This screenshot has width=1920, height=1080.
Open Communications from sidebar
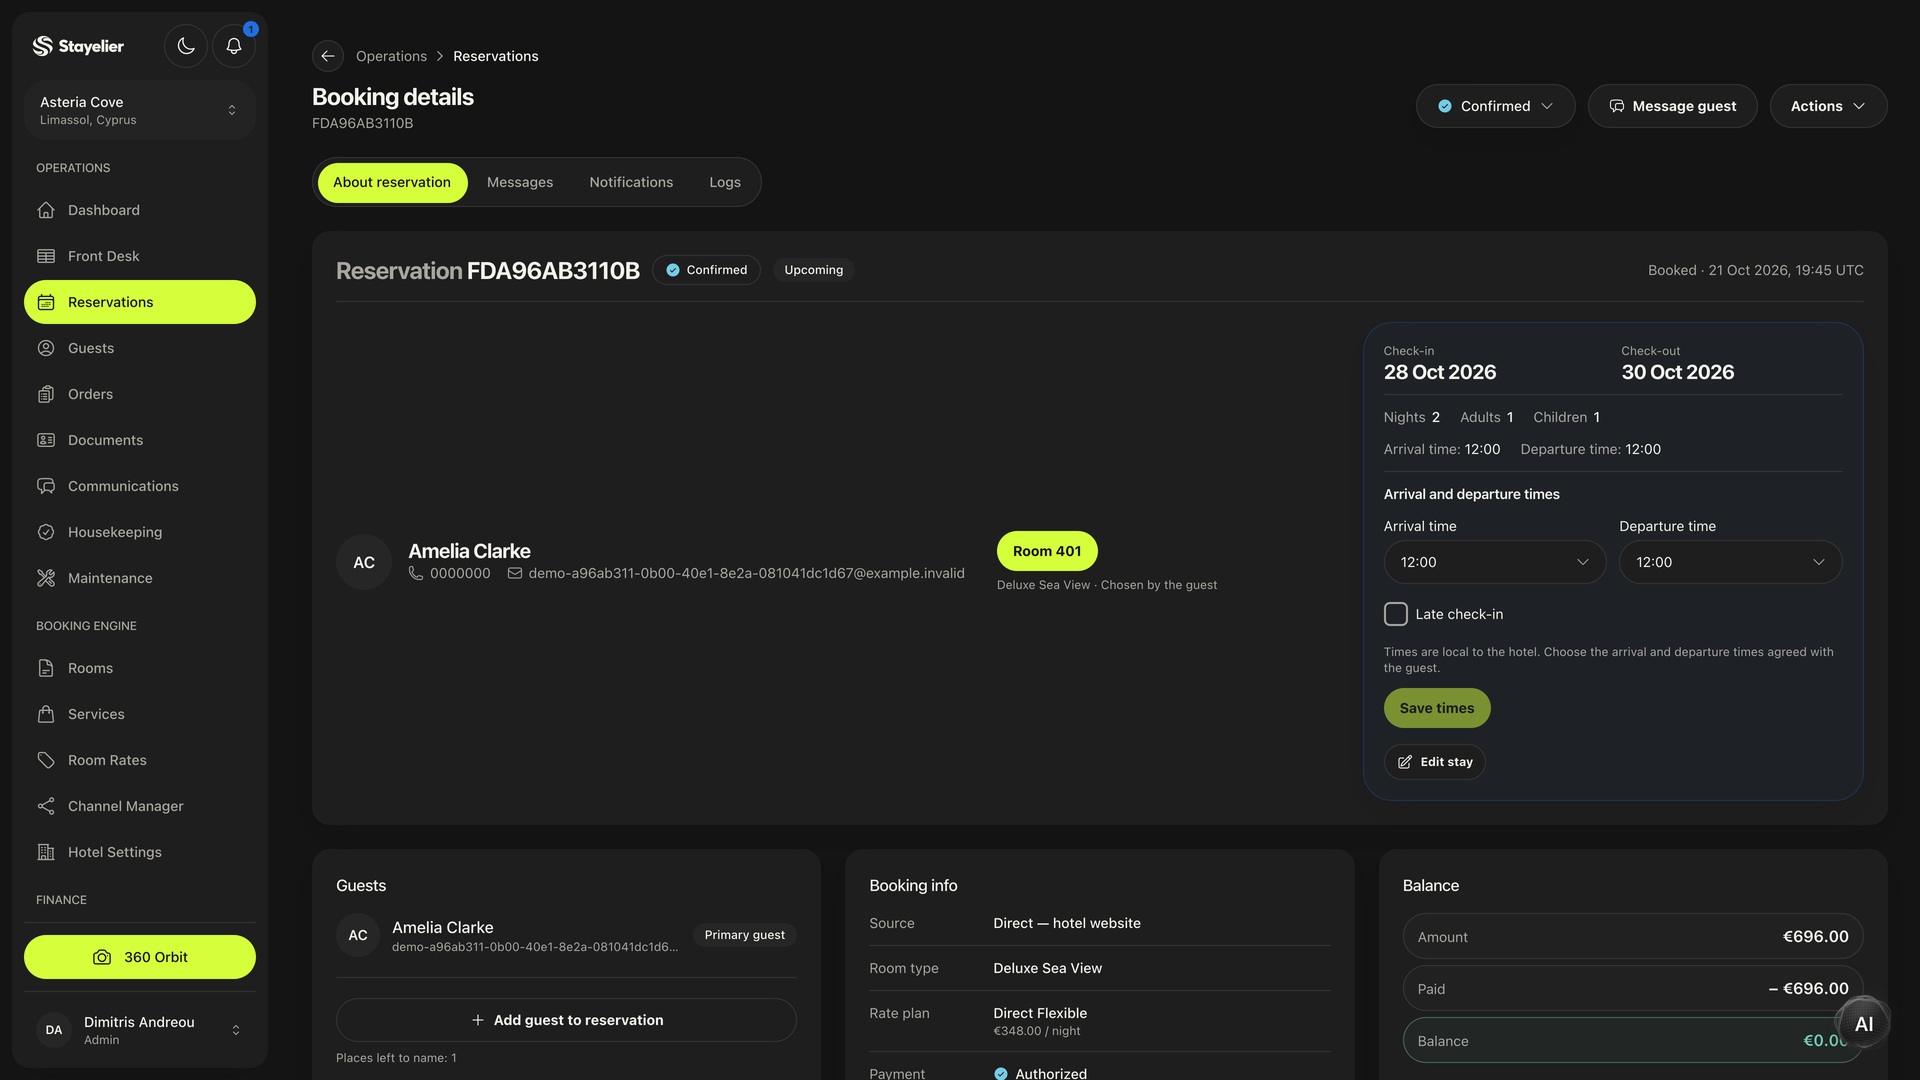140,486
